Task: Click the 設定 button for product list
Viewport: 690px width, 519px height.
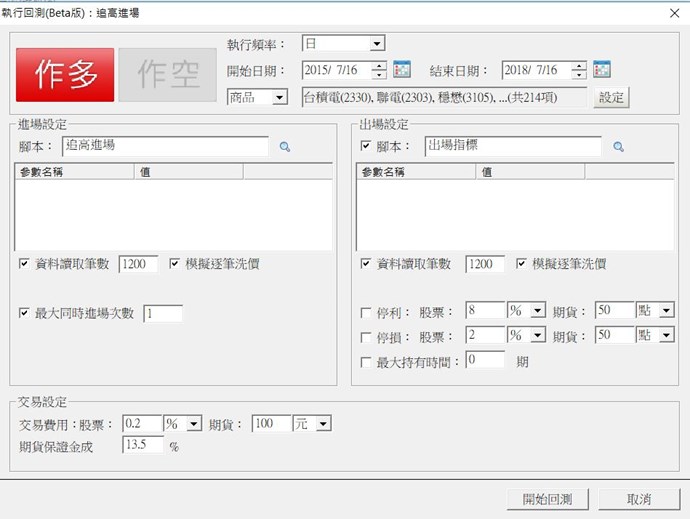Action: click(x=611, y=97)
